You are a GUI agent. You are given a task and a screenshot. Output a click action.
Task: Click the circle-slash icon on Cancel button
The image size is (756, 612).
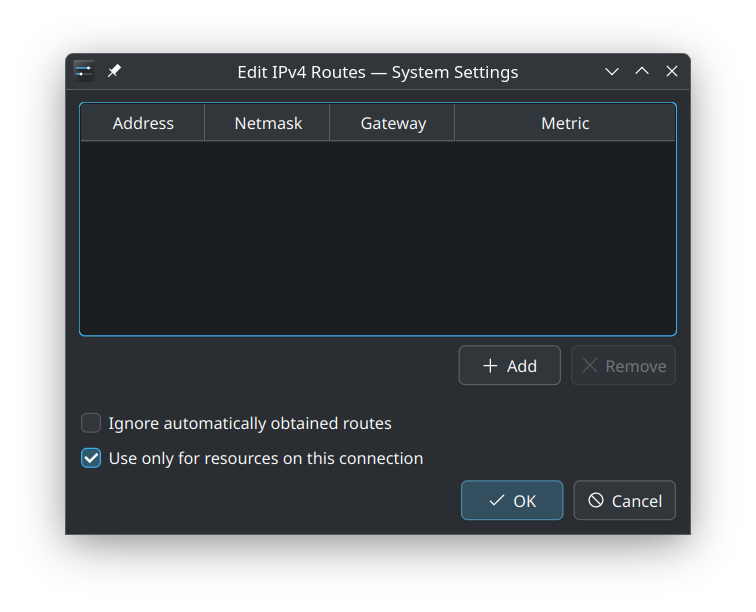[596, 501]
